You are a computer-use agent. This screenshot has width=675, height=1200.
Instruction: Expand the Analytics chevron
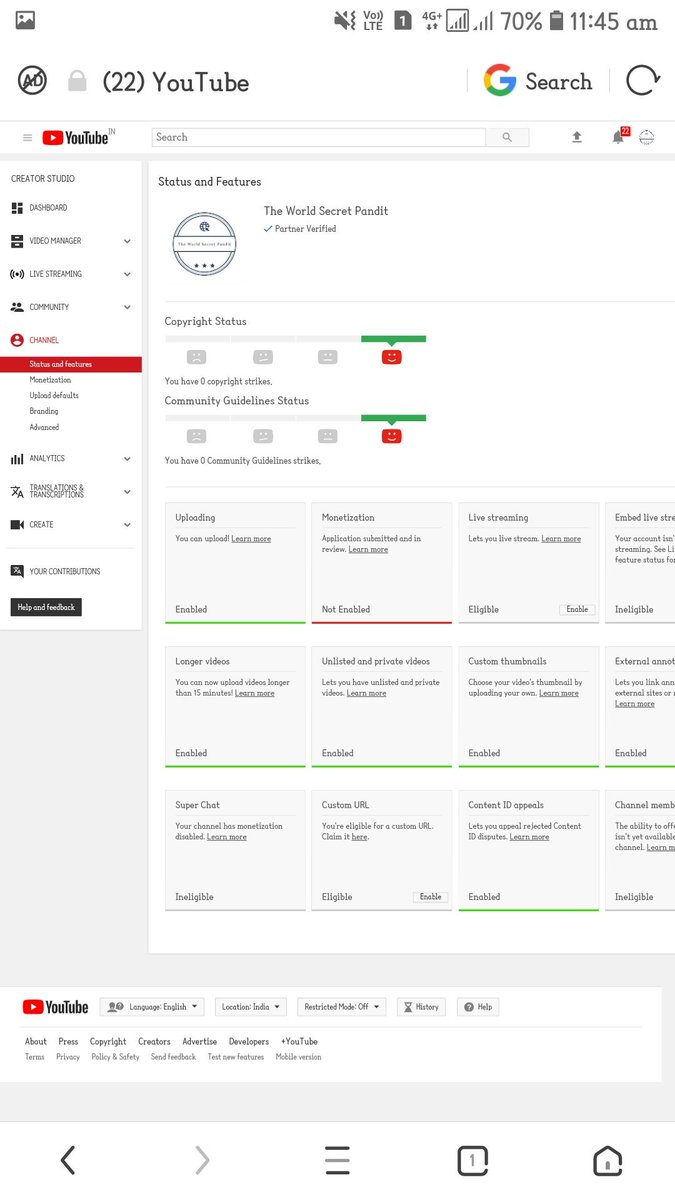tap(127, 459)
